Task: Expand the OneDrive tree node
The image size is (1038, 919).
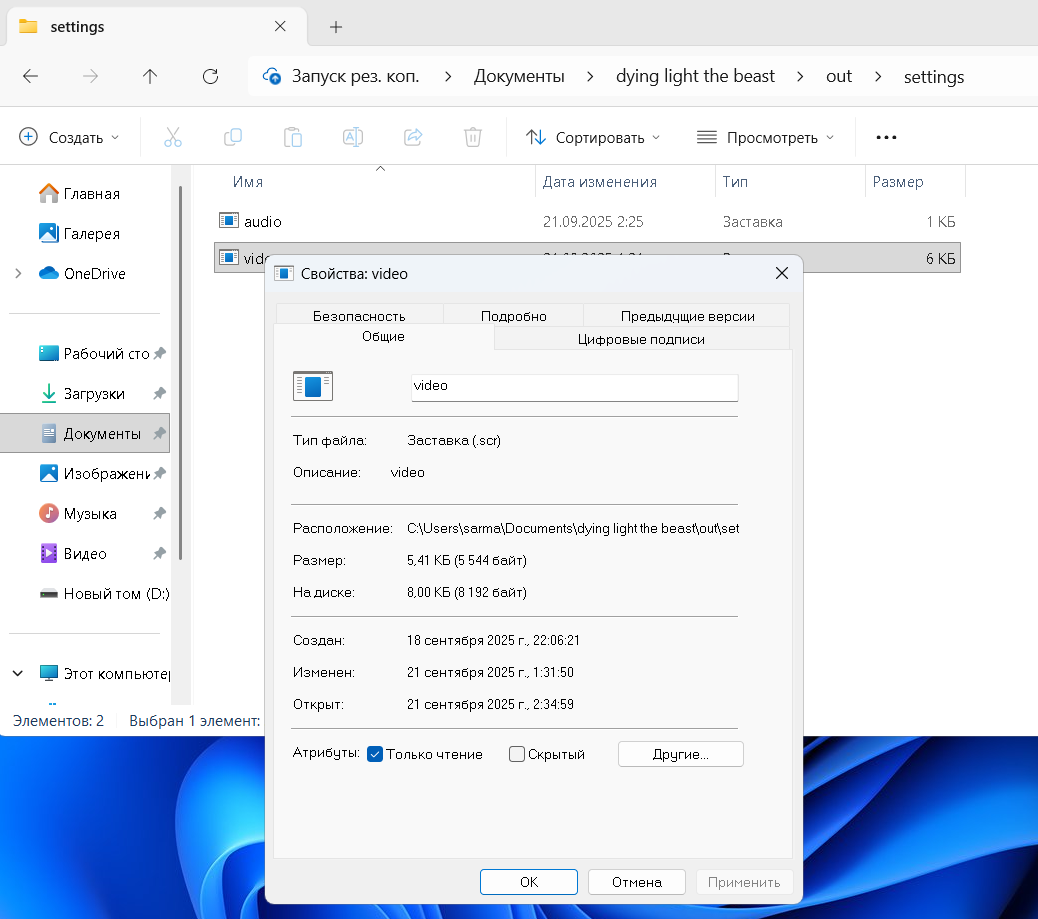Action: tap(18, 273)
